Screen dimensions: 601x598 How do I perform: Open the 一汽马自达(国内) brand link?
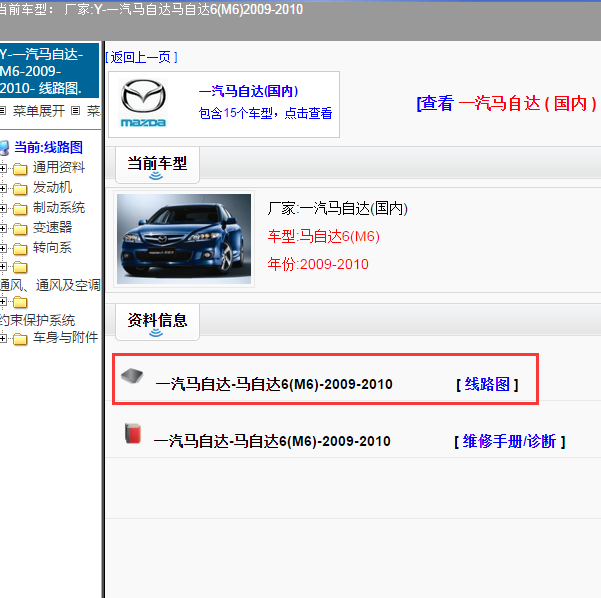click(248, 91)
